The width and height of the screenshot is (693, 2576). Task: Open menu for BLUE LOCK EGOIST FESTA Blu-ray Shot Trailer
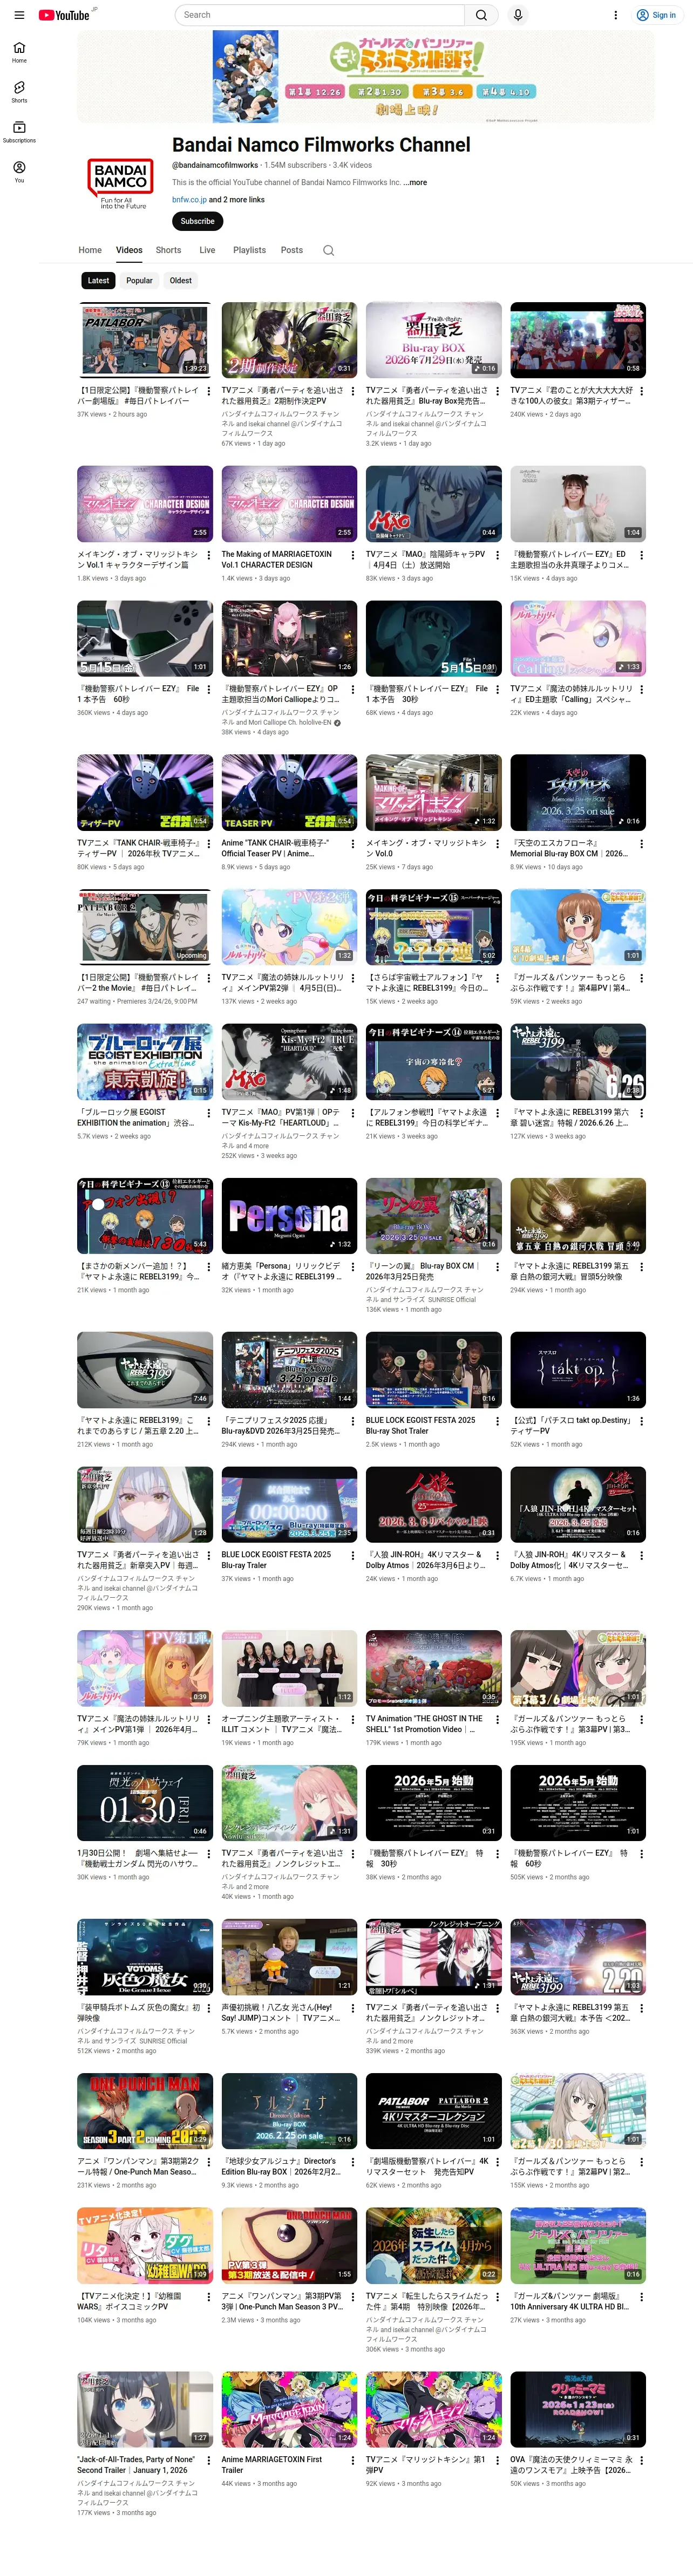click(x=497, y=1421)
